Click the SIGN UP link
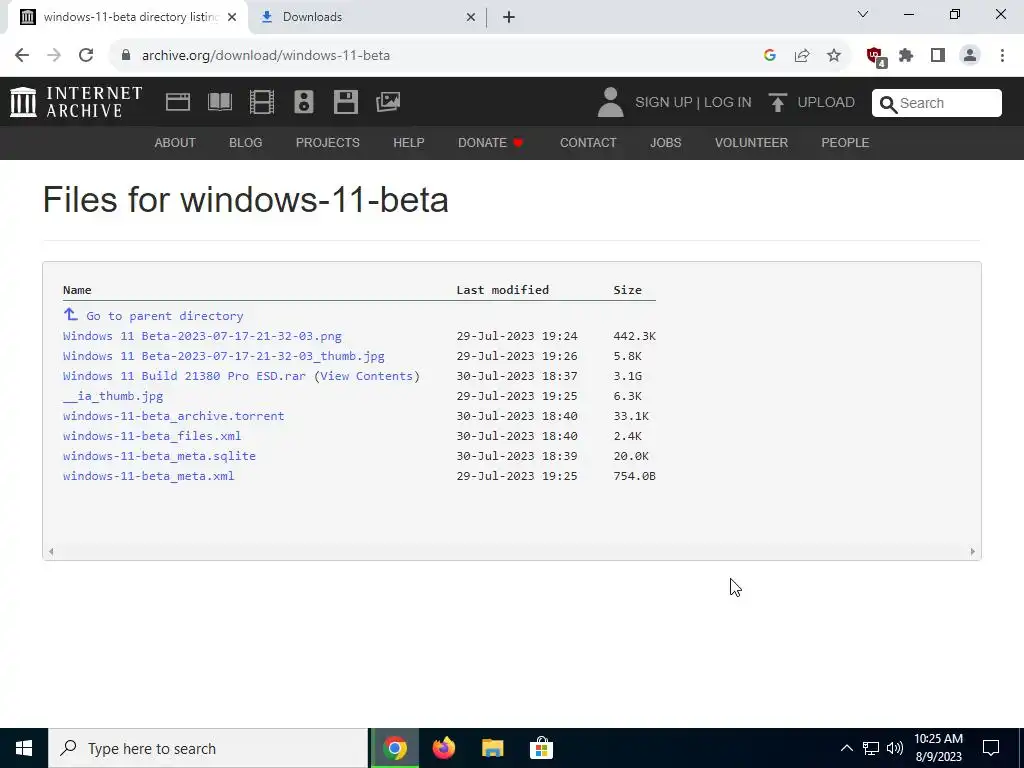This screenshot has height=768, width=1024. pos(664,103)
